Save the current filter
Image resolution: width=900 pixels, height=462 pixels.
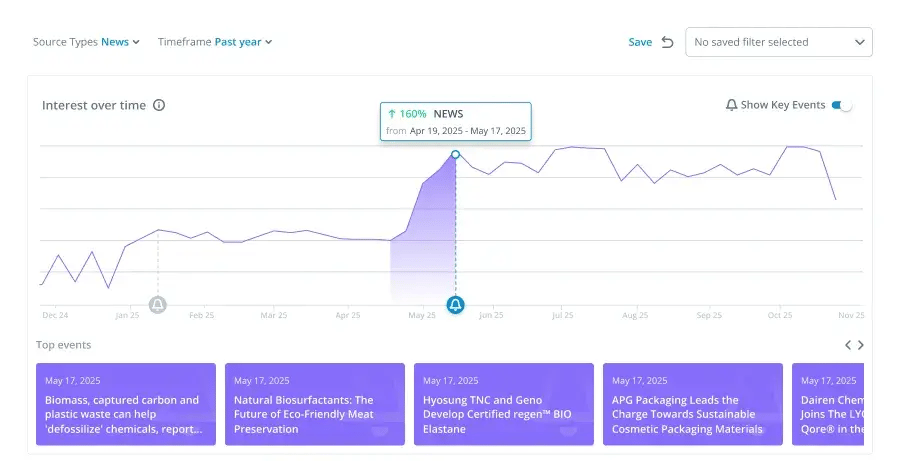(x=640, y=42)
